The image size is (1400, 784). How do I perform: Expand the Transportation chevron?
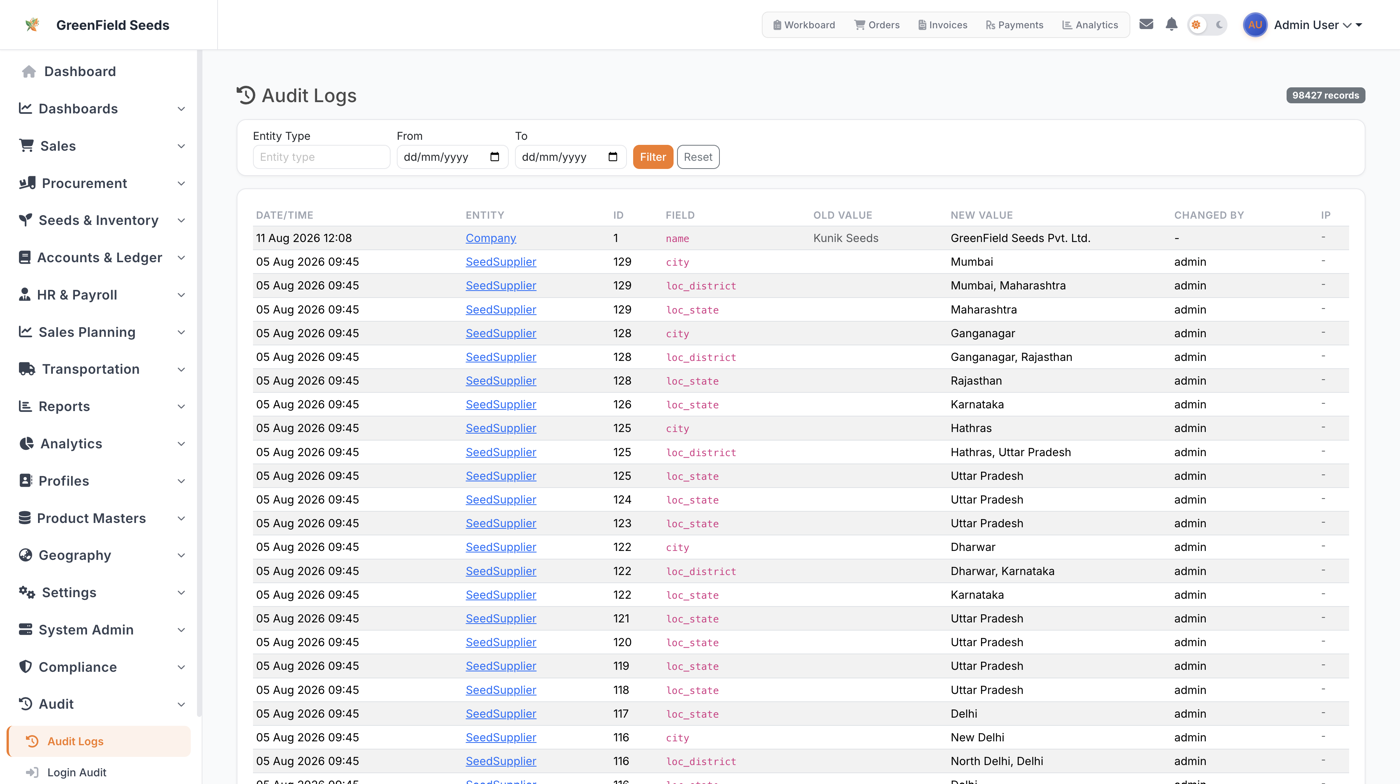(181, 369)
